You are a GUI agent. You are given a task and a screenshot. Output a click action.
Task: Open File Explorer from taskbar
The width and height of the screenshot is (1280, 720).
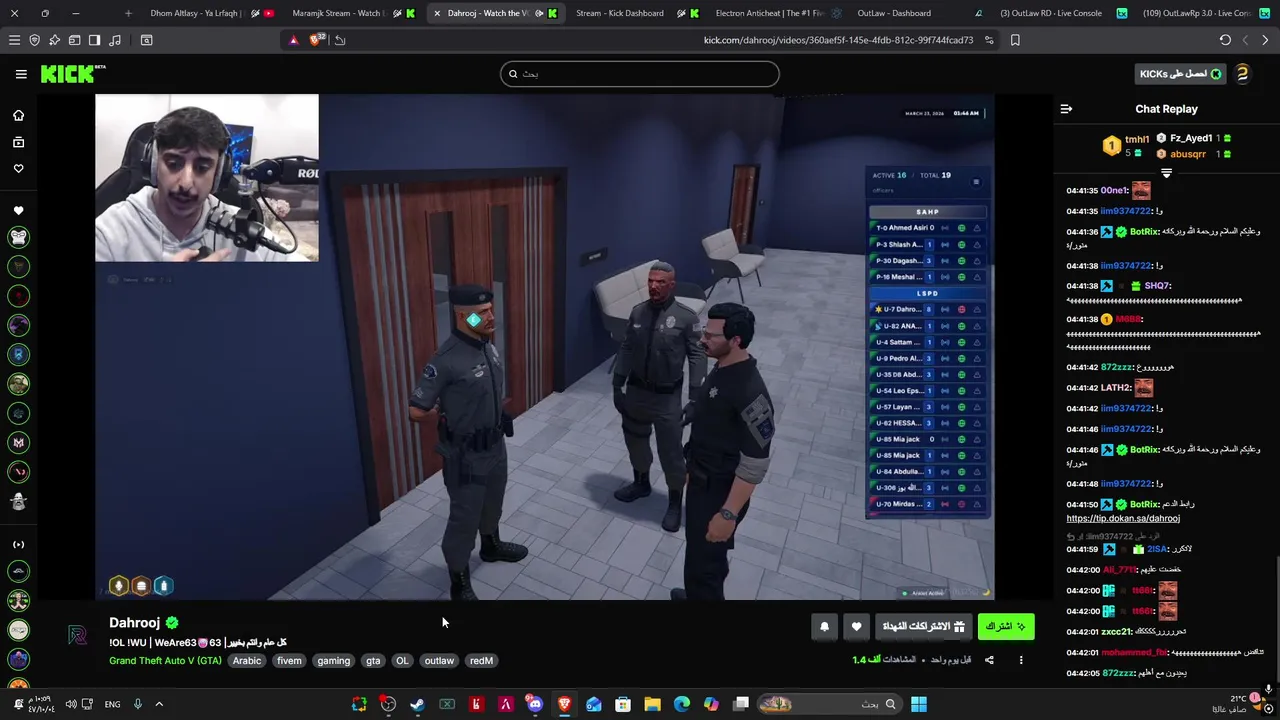click(x=652, y=704)
